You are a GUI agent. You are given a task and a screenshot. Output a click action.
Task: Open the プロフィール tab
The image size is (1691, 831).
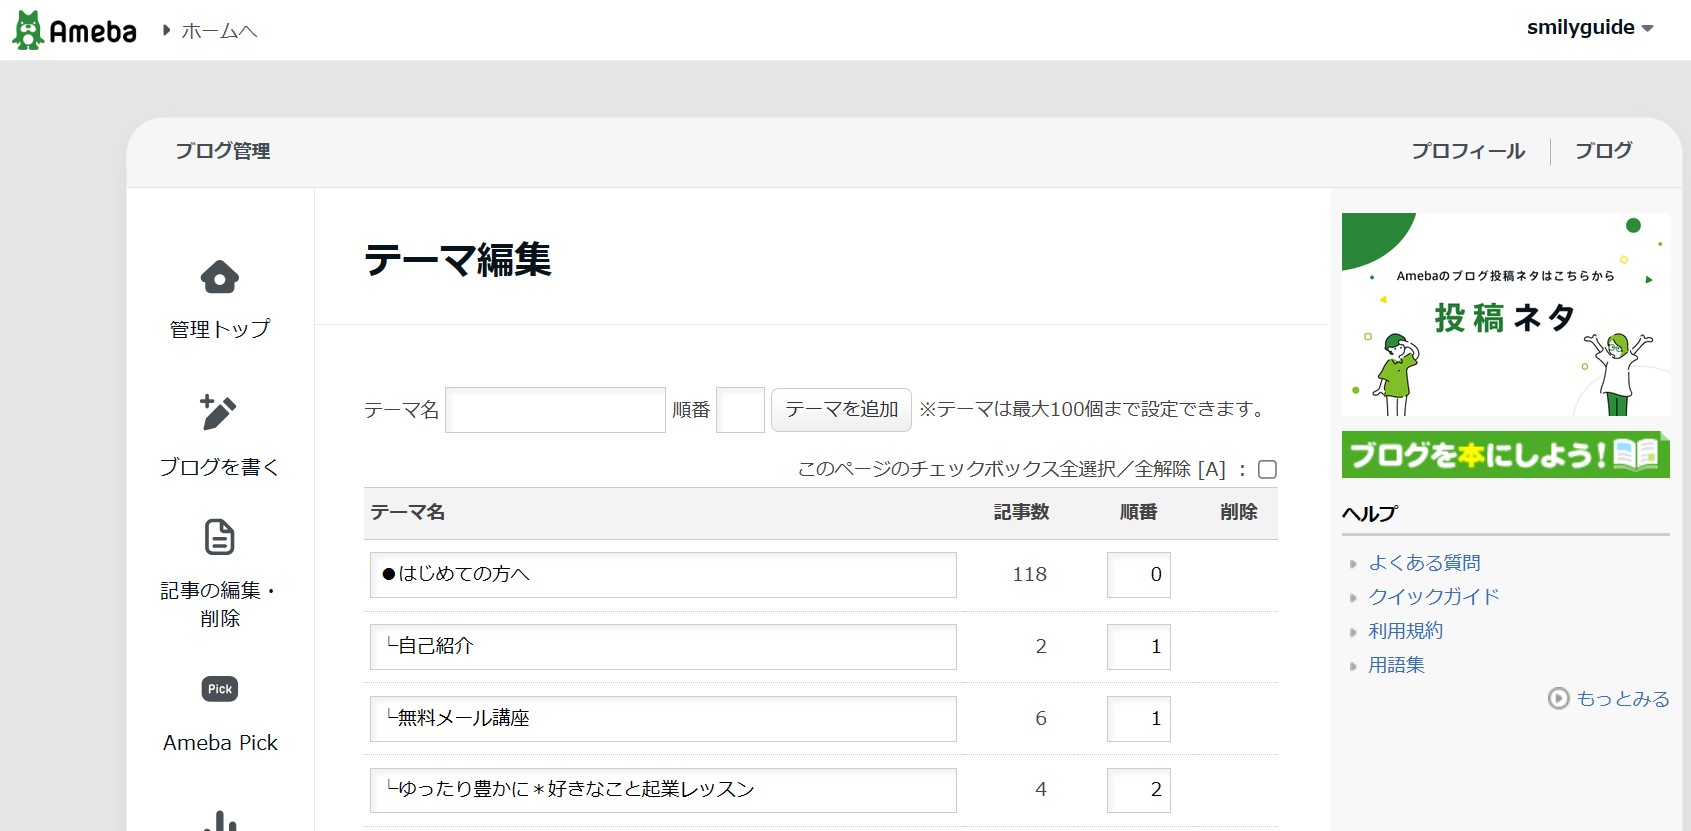tap(1468, 151)
